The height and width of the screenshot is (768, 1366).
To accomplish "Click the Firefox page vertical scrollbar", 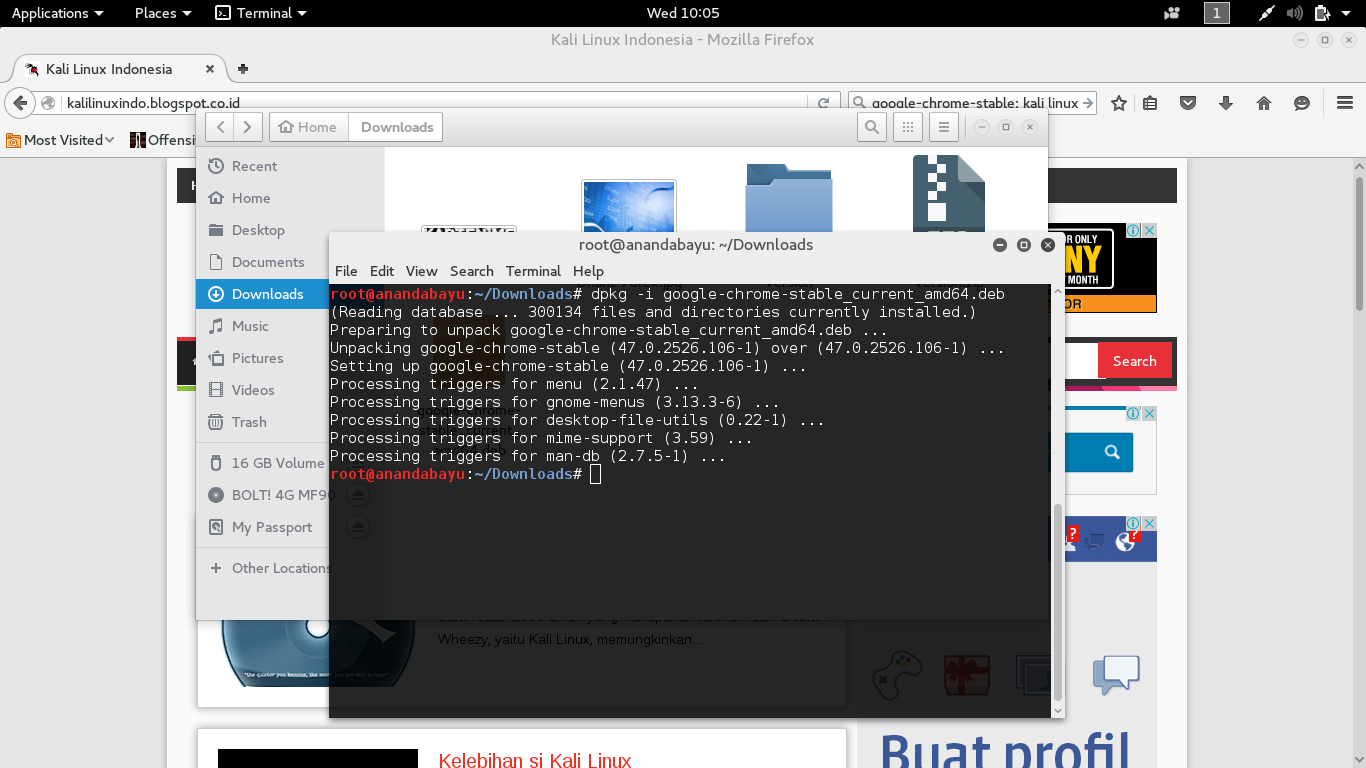I will (1359, 245).
